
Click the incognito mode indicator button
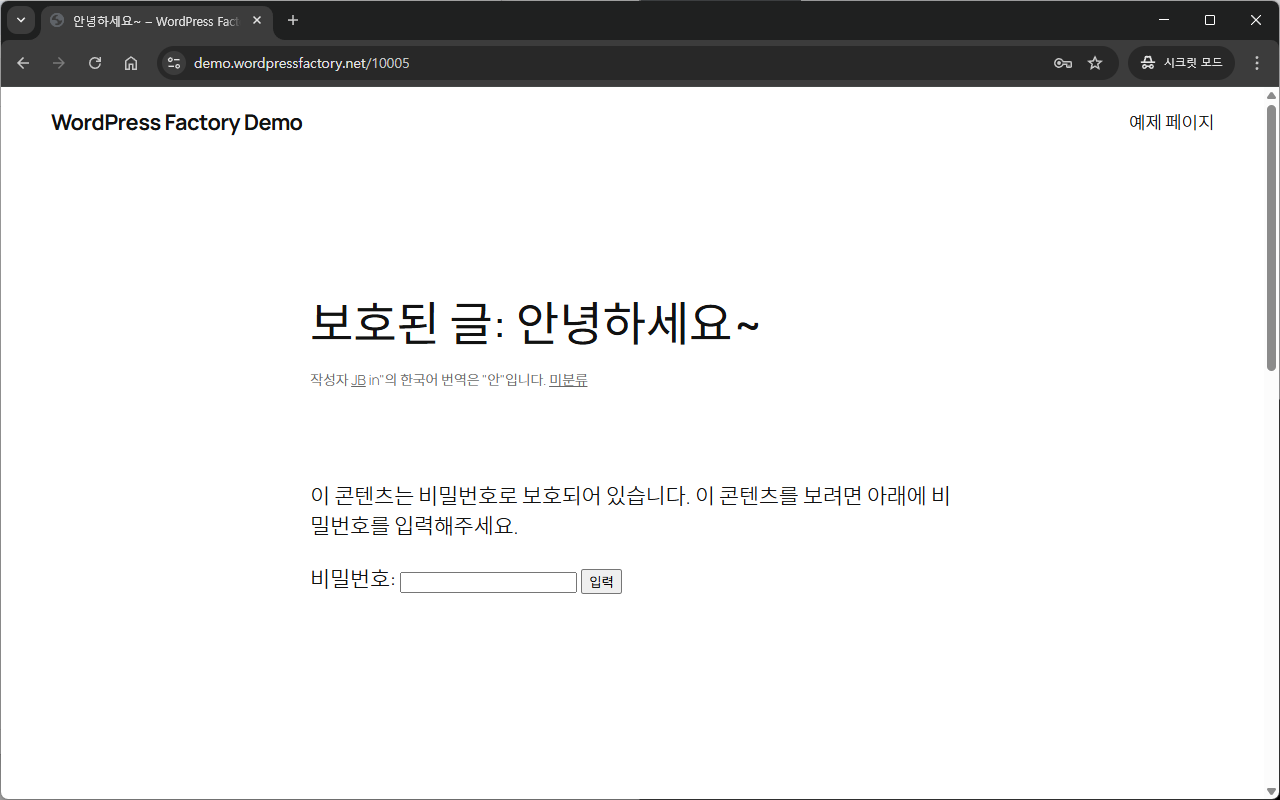[x=1181, y=63]
